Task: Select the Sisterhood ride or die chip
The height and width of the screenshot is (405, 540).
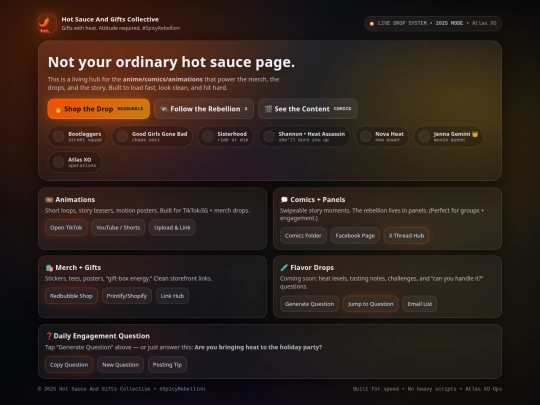Action: pos(225,136)
